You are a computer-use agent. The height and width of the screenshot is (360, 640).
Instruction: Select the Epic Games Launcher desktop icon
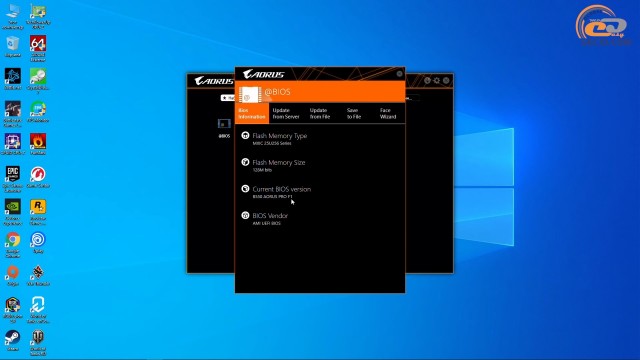[x=13, y=179]
